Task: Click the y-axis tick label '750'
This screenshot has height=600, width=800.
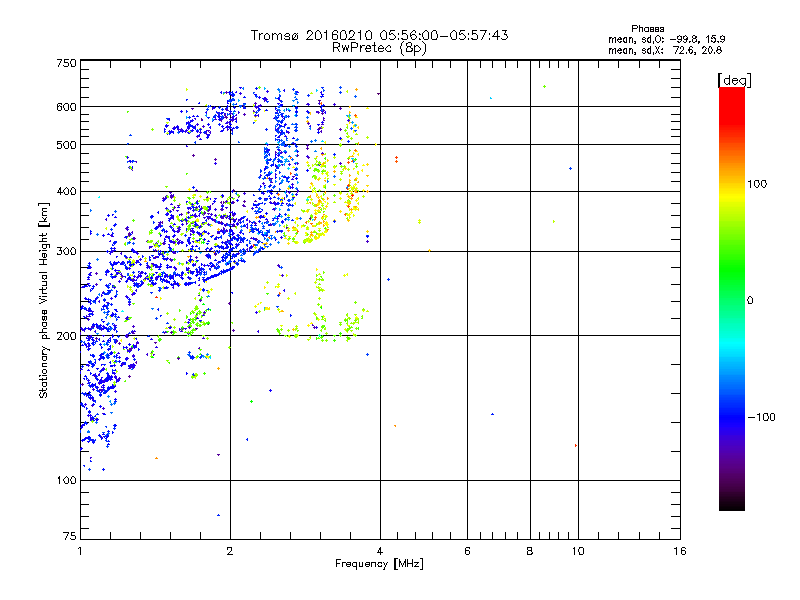Action: click(x=66, y=64)
